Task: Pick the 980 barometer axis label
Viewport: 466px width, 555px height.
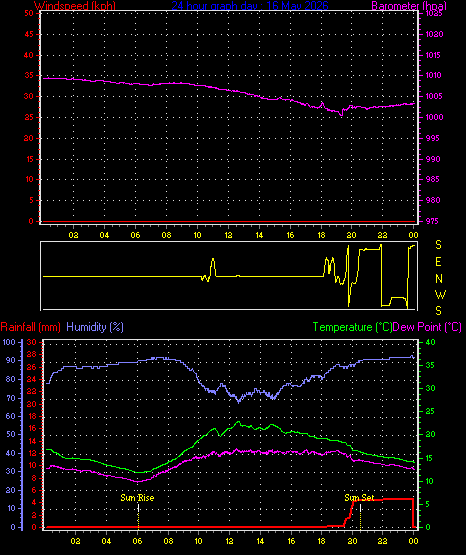Action: tap(432, 200)
